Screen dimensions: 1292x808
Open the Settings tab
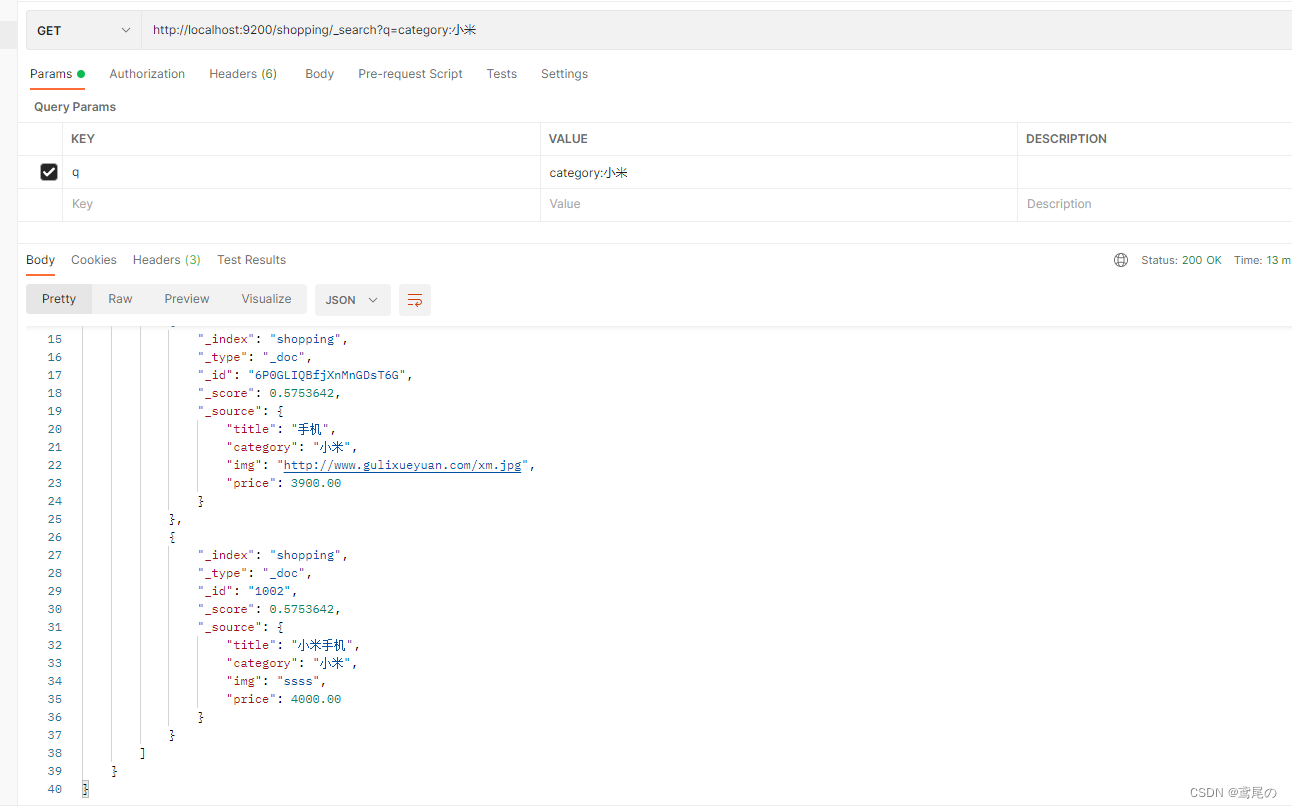click(x=564, y=74)
